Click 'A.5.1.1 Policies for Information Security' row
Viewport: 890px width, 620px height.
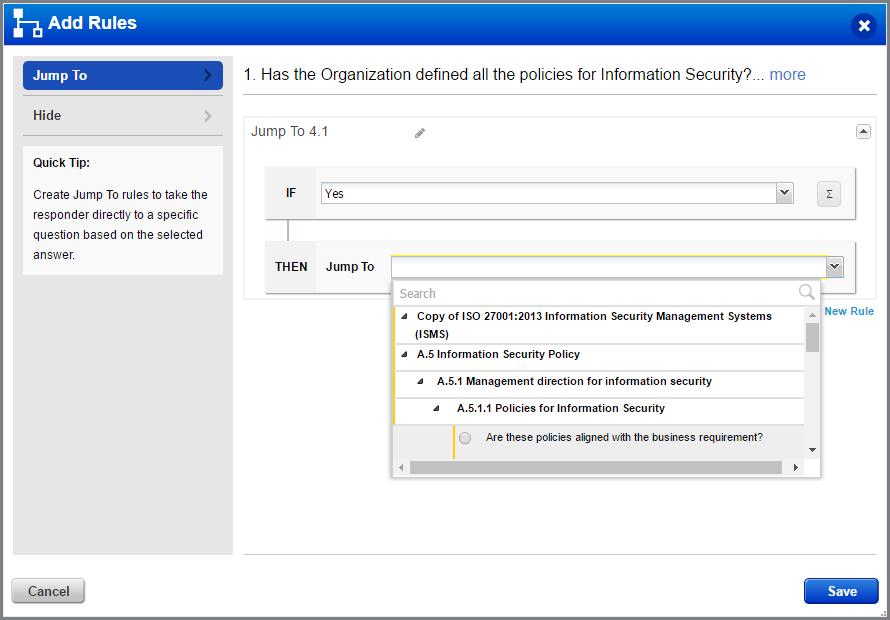pos(599,411)
